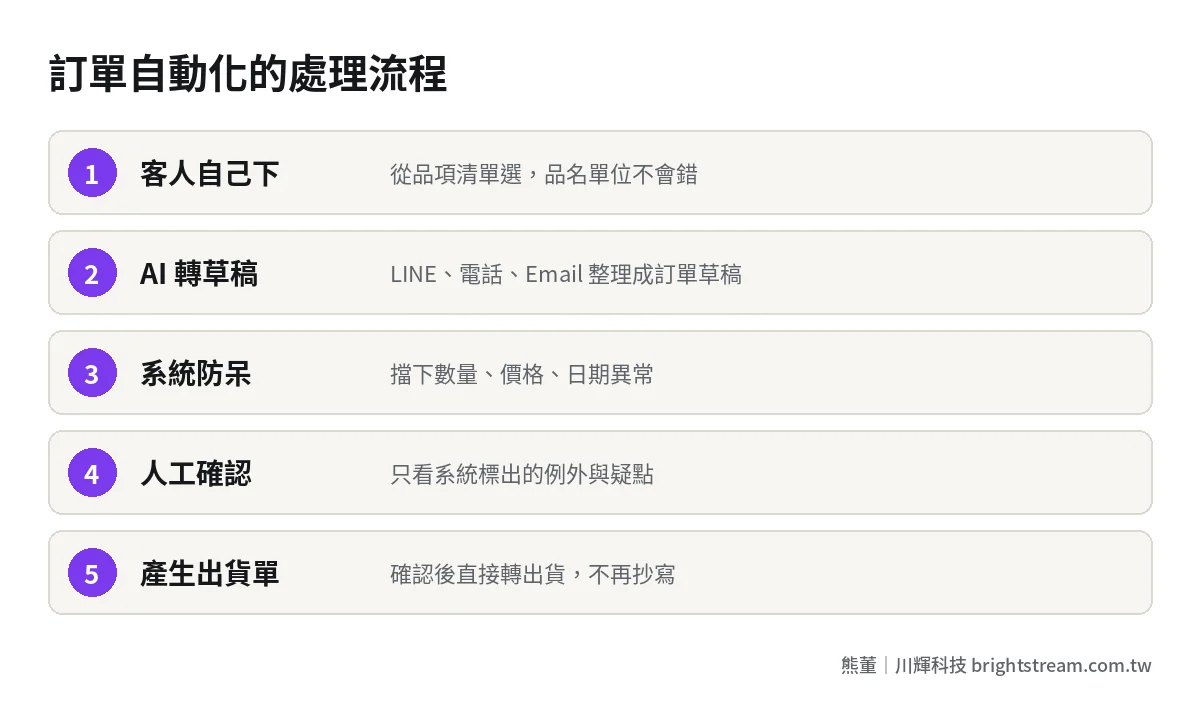The image size is (1200, 704).
Task: Select the AI 轉草稿 step heading
Action: (x=199, y=274)
